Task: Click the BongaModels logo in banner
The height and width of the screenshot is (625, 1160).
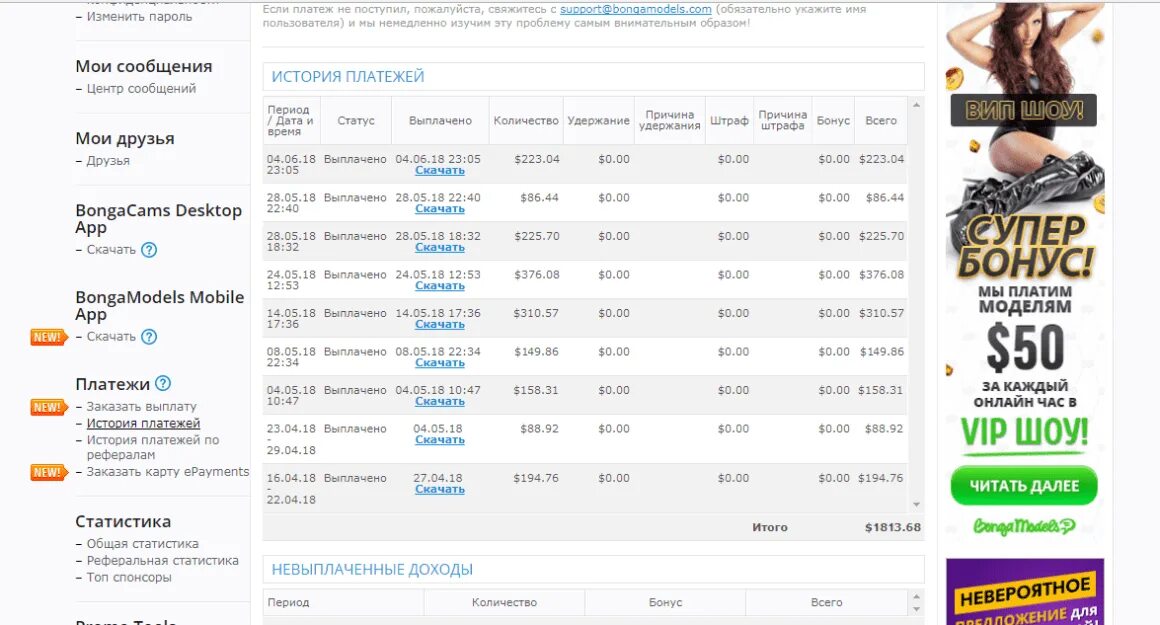Action: click(x=1024, y=526)
